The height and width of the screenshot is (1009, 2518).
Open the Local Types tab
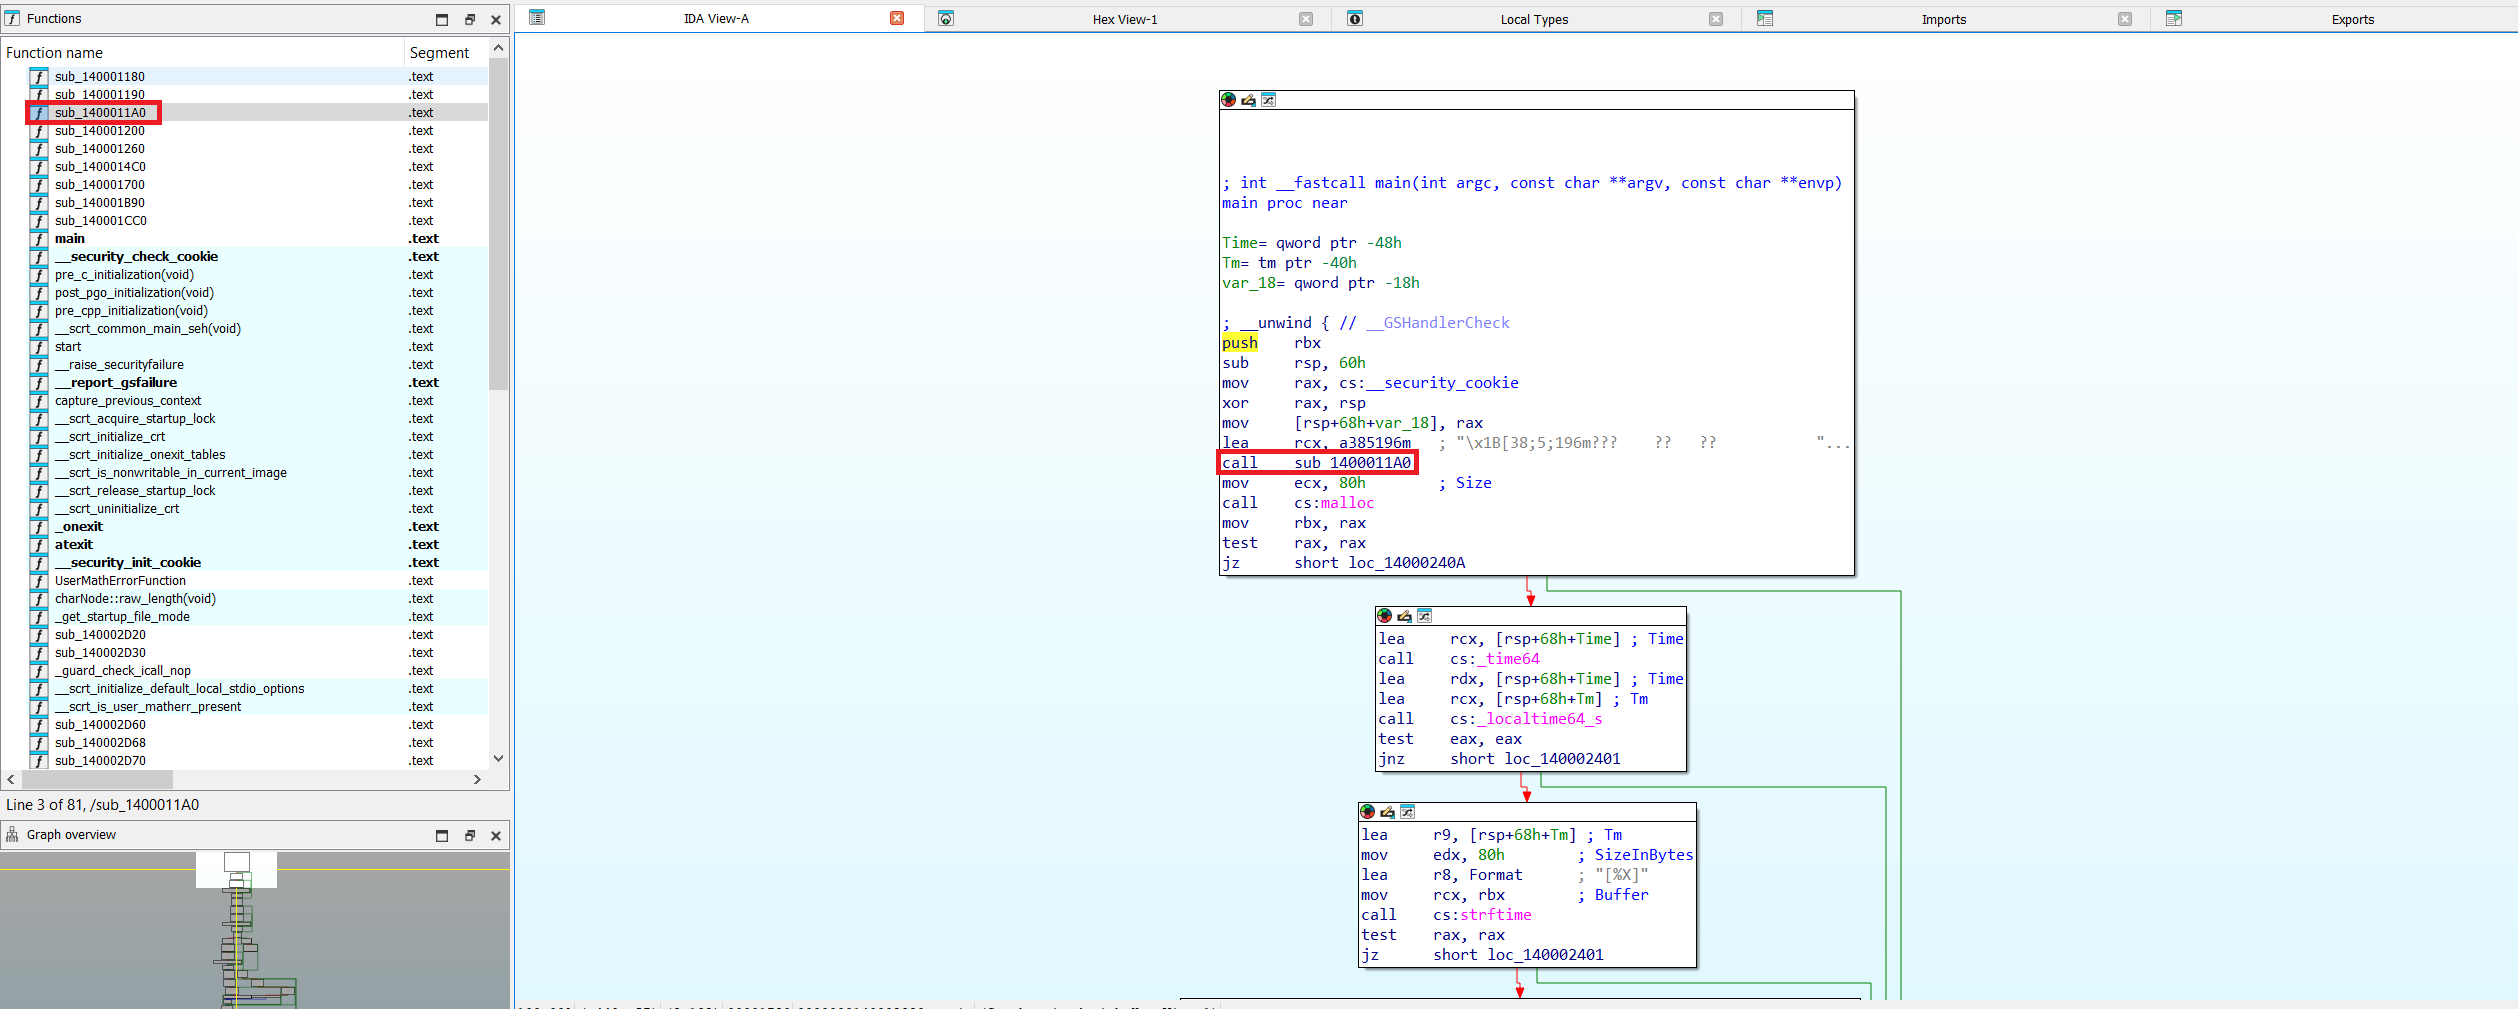point(1534,19)
